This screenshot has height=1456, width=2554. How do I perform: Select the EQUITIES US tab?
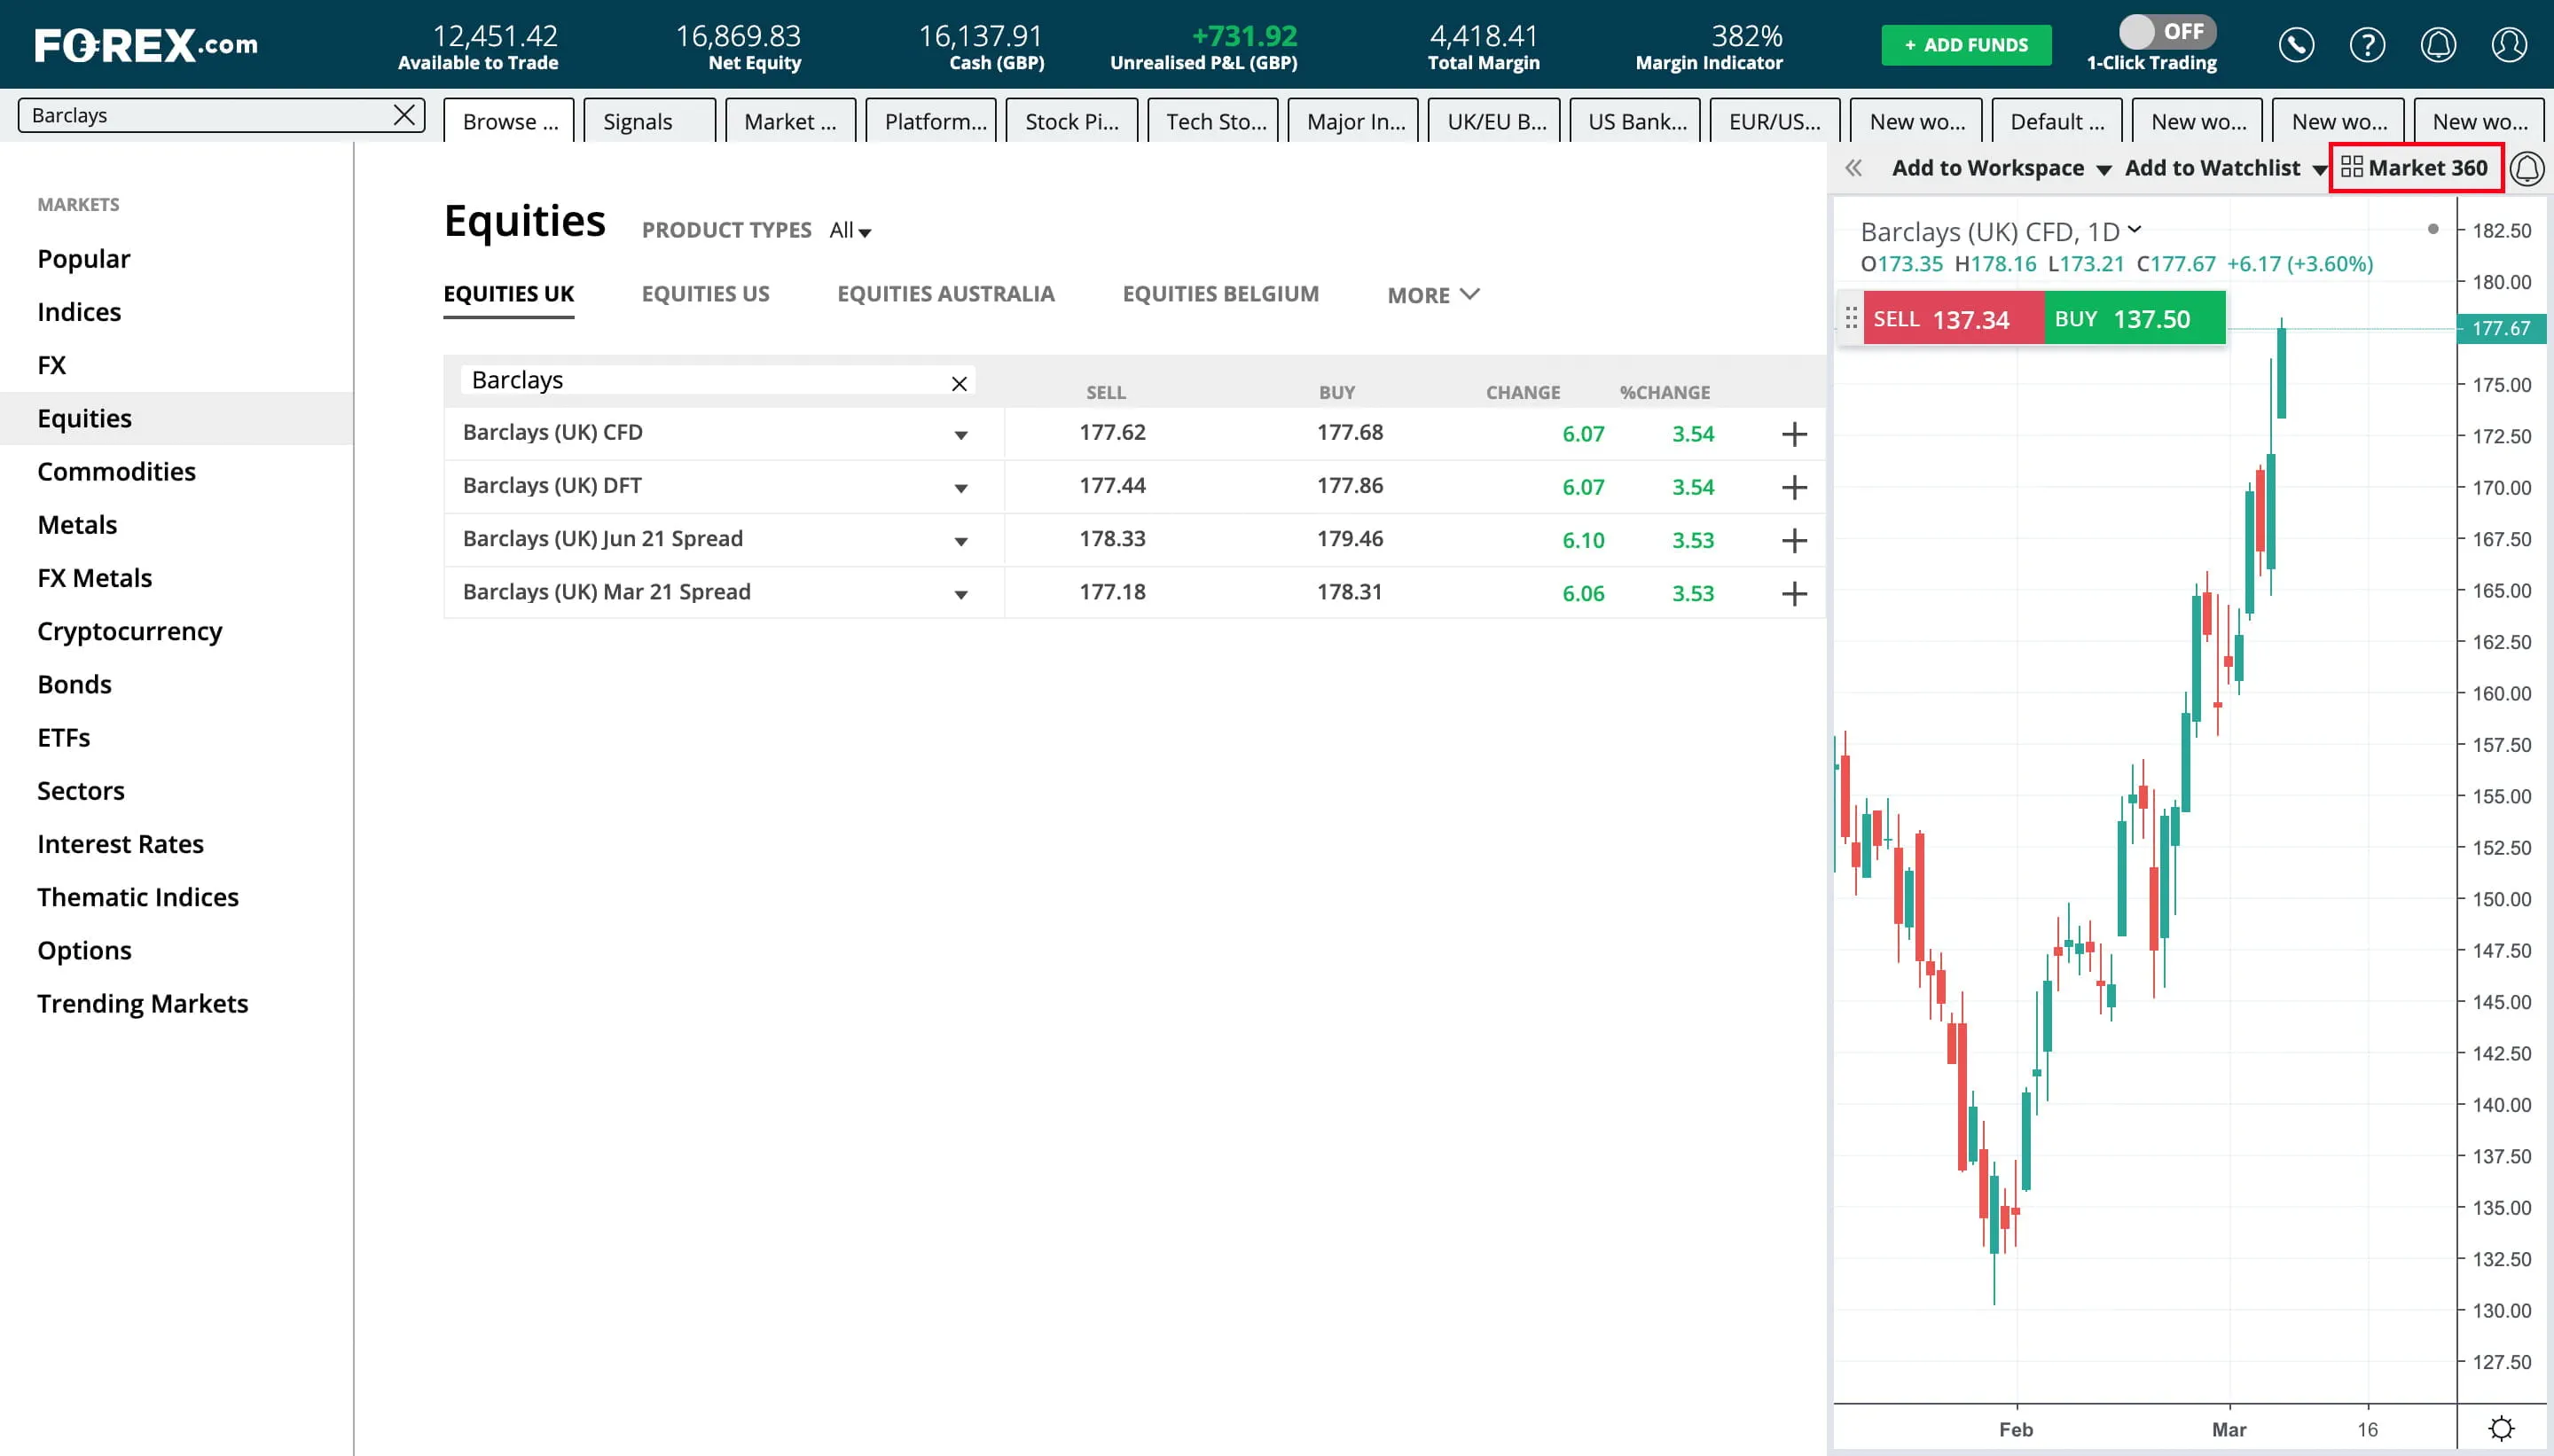(705, 293)
